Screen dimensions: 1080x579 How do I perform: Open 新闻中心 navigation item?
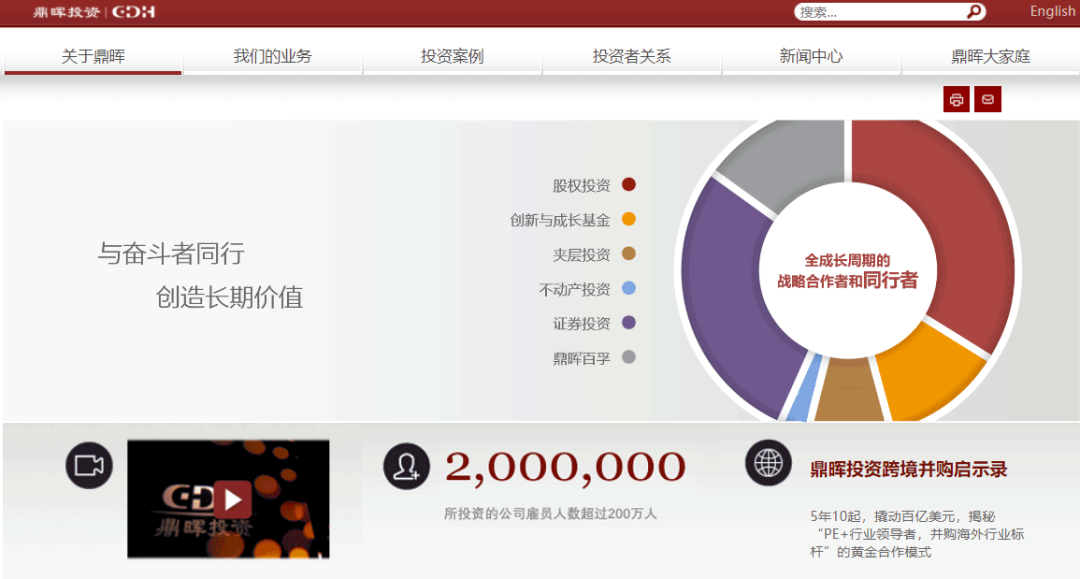click(811, 56)
